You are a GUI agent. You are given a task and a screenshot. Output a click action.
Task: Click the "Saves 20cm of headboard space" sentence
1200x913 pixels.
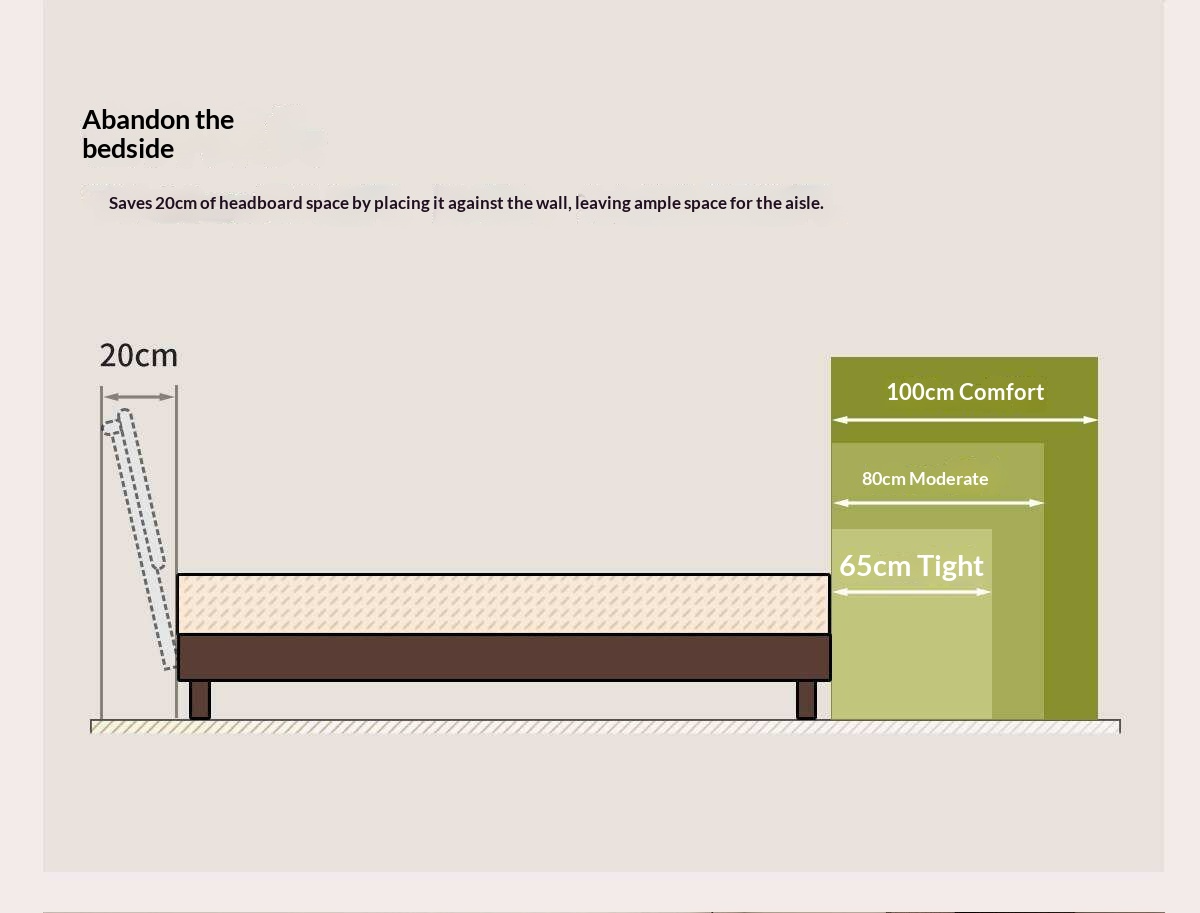point(466,203)
